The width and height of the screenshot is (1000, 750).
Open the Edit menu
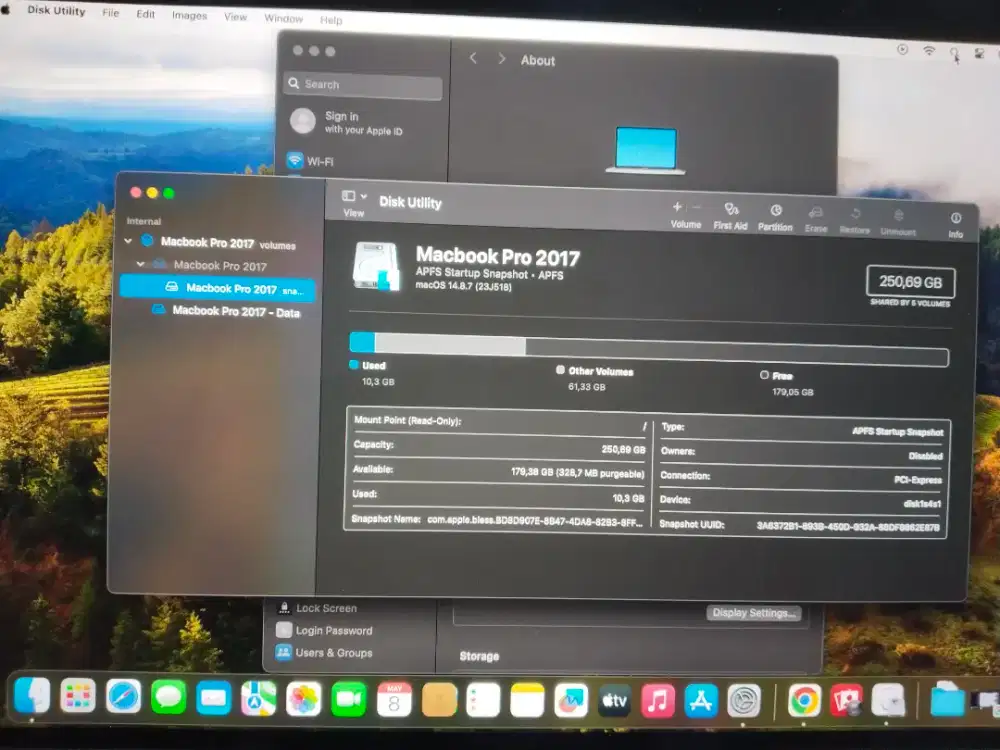145,13
